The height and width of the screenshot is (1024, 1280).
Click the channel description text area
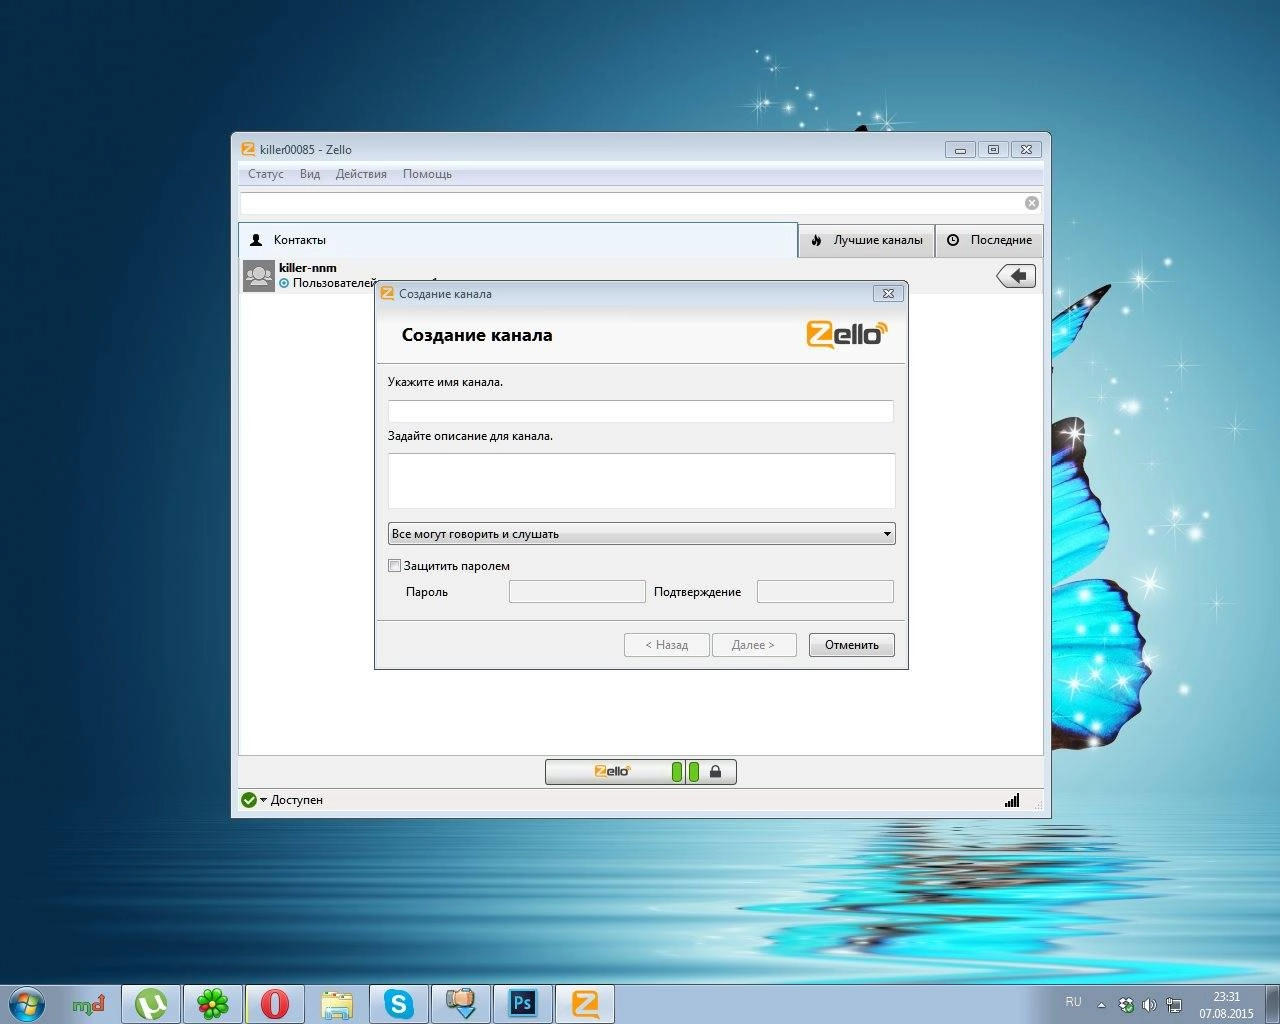pos(641,481)
